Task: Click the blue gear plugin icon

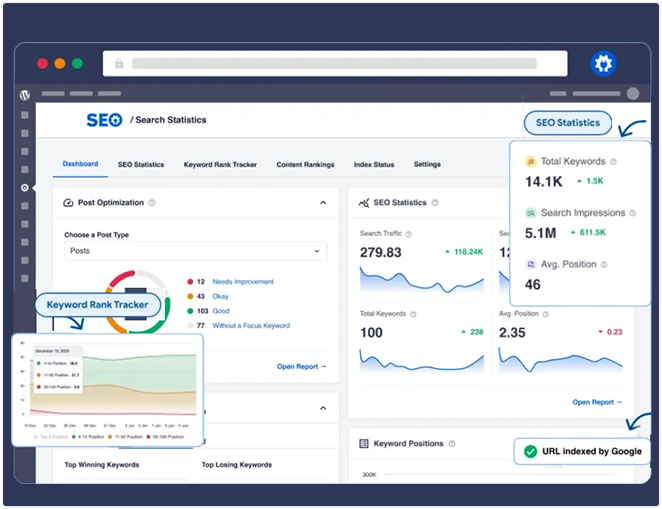Action: pyautogui.click(x=603, y=63)
